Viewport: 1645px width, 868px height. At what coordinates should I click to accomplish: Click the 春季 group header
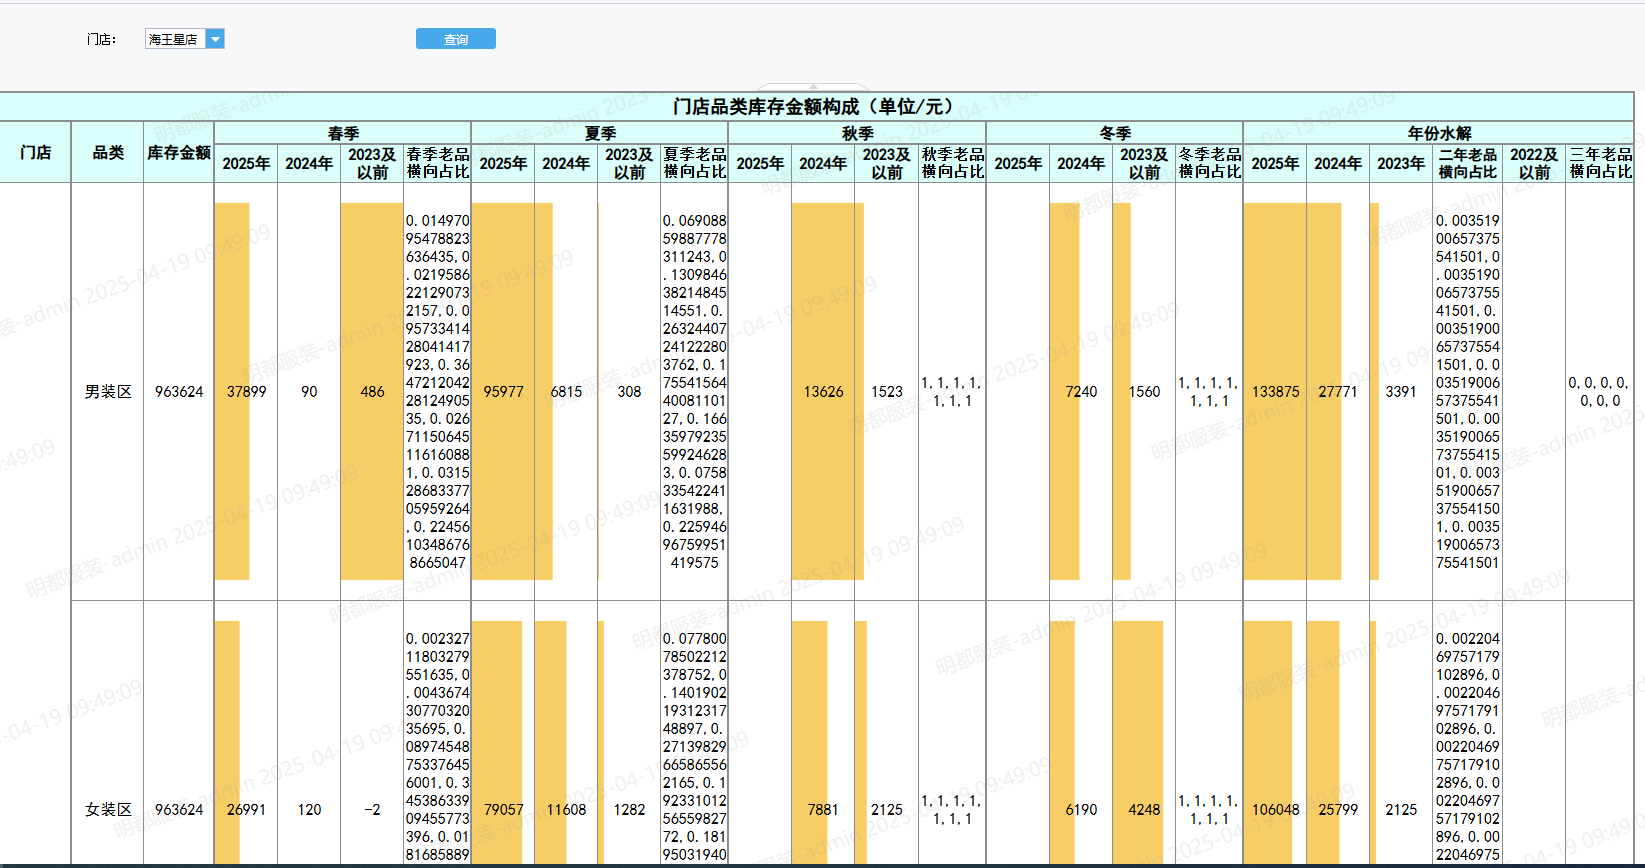coord(343,133)
